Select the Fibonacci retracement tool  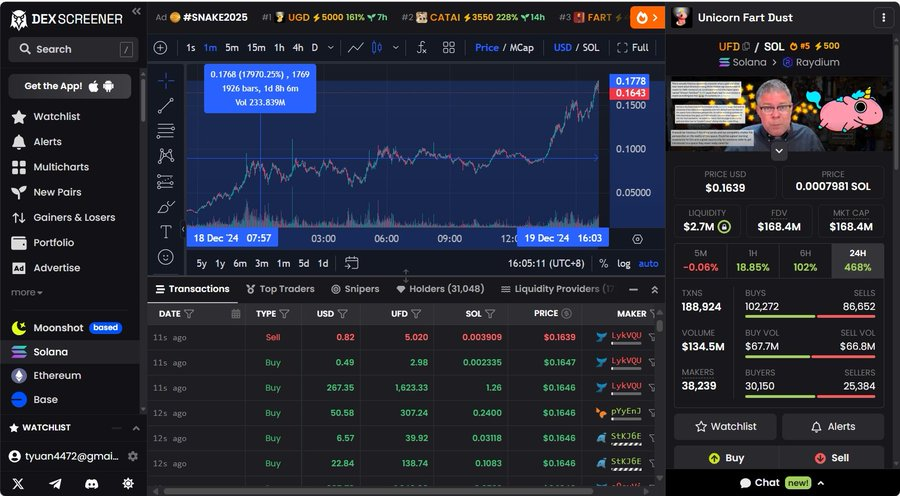click(x=166, y=131)
